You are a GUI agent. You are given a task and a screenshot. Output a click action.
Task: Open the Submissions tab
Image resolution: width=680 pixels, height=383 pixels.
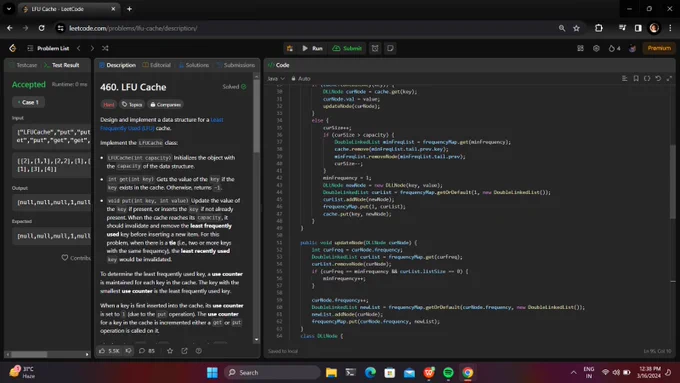[235, 65]
